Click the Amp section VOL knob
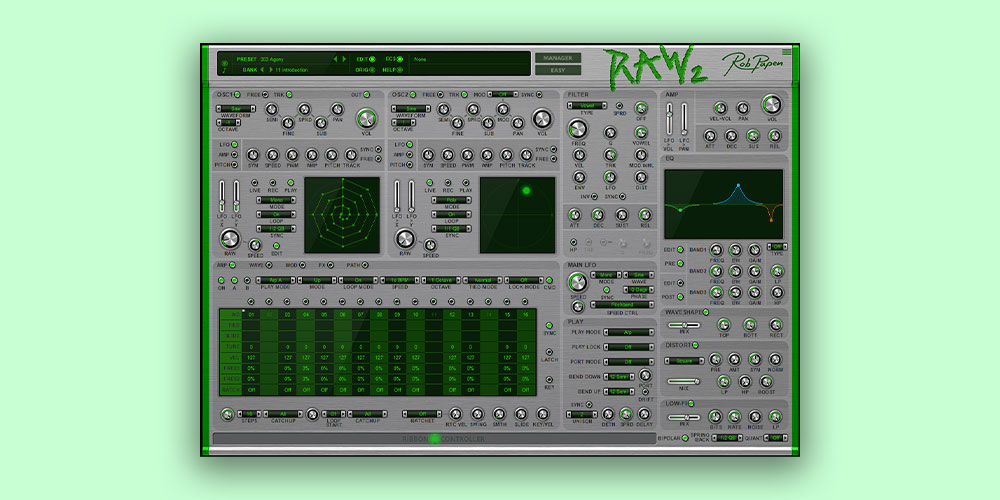This screenshot has height=500, width=1000. pyautogui.click(x=771, y=105)
